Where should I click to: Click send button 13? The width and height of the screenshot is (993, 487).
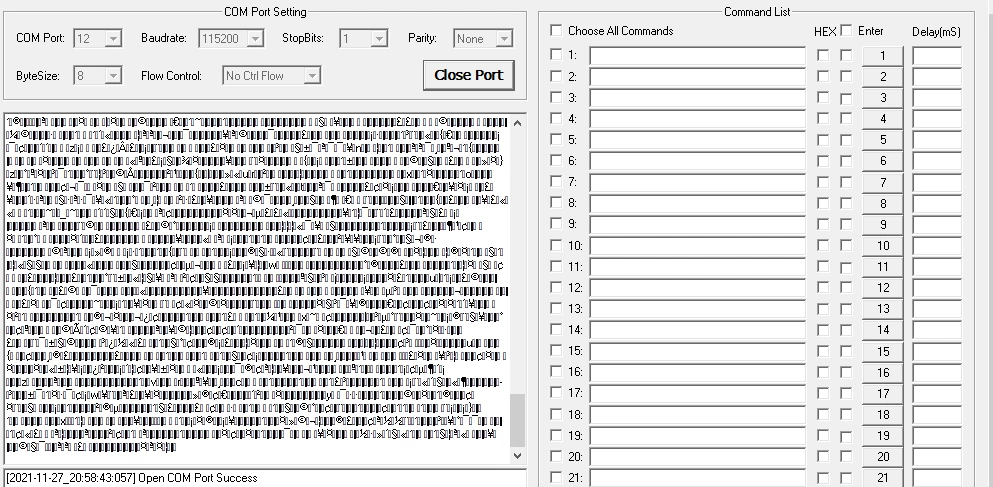pos(883,309)
